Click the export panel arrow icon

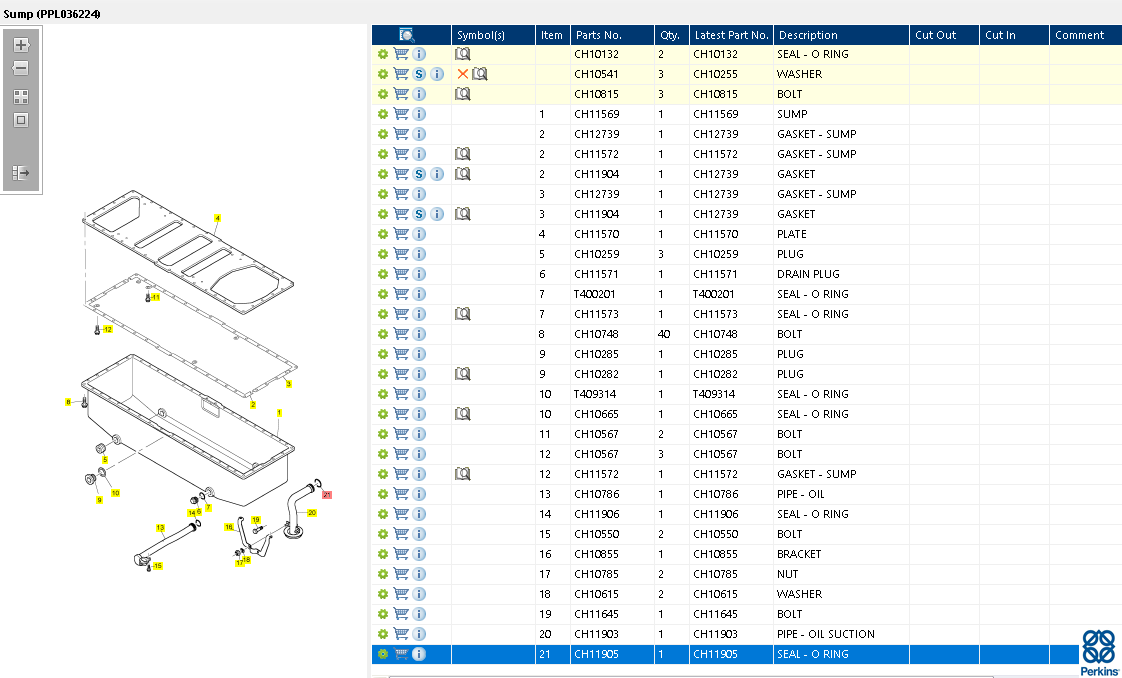coord(21,173)
